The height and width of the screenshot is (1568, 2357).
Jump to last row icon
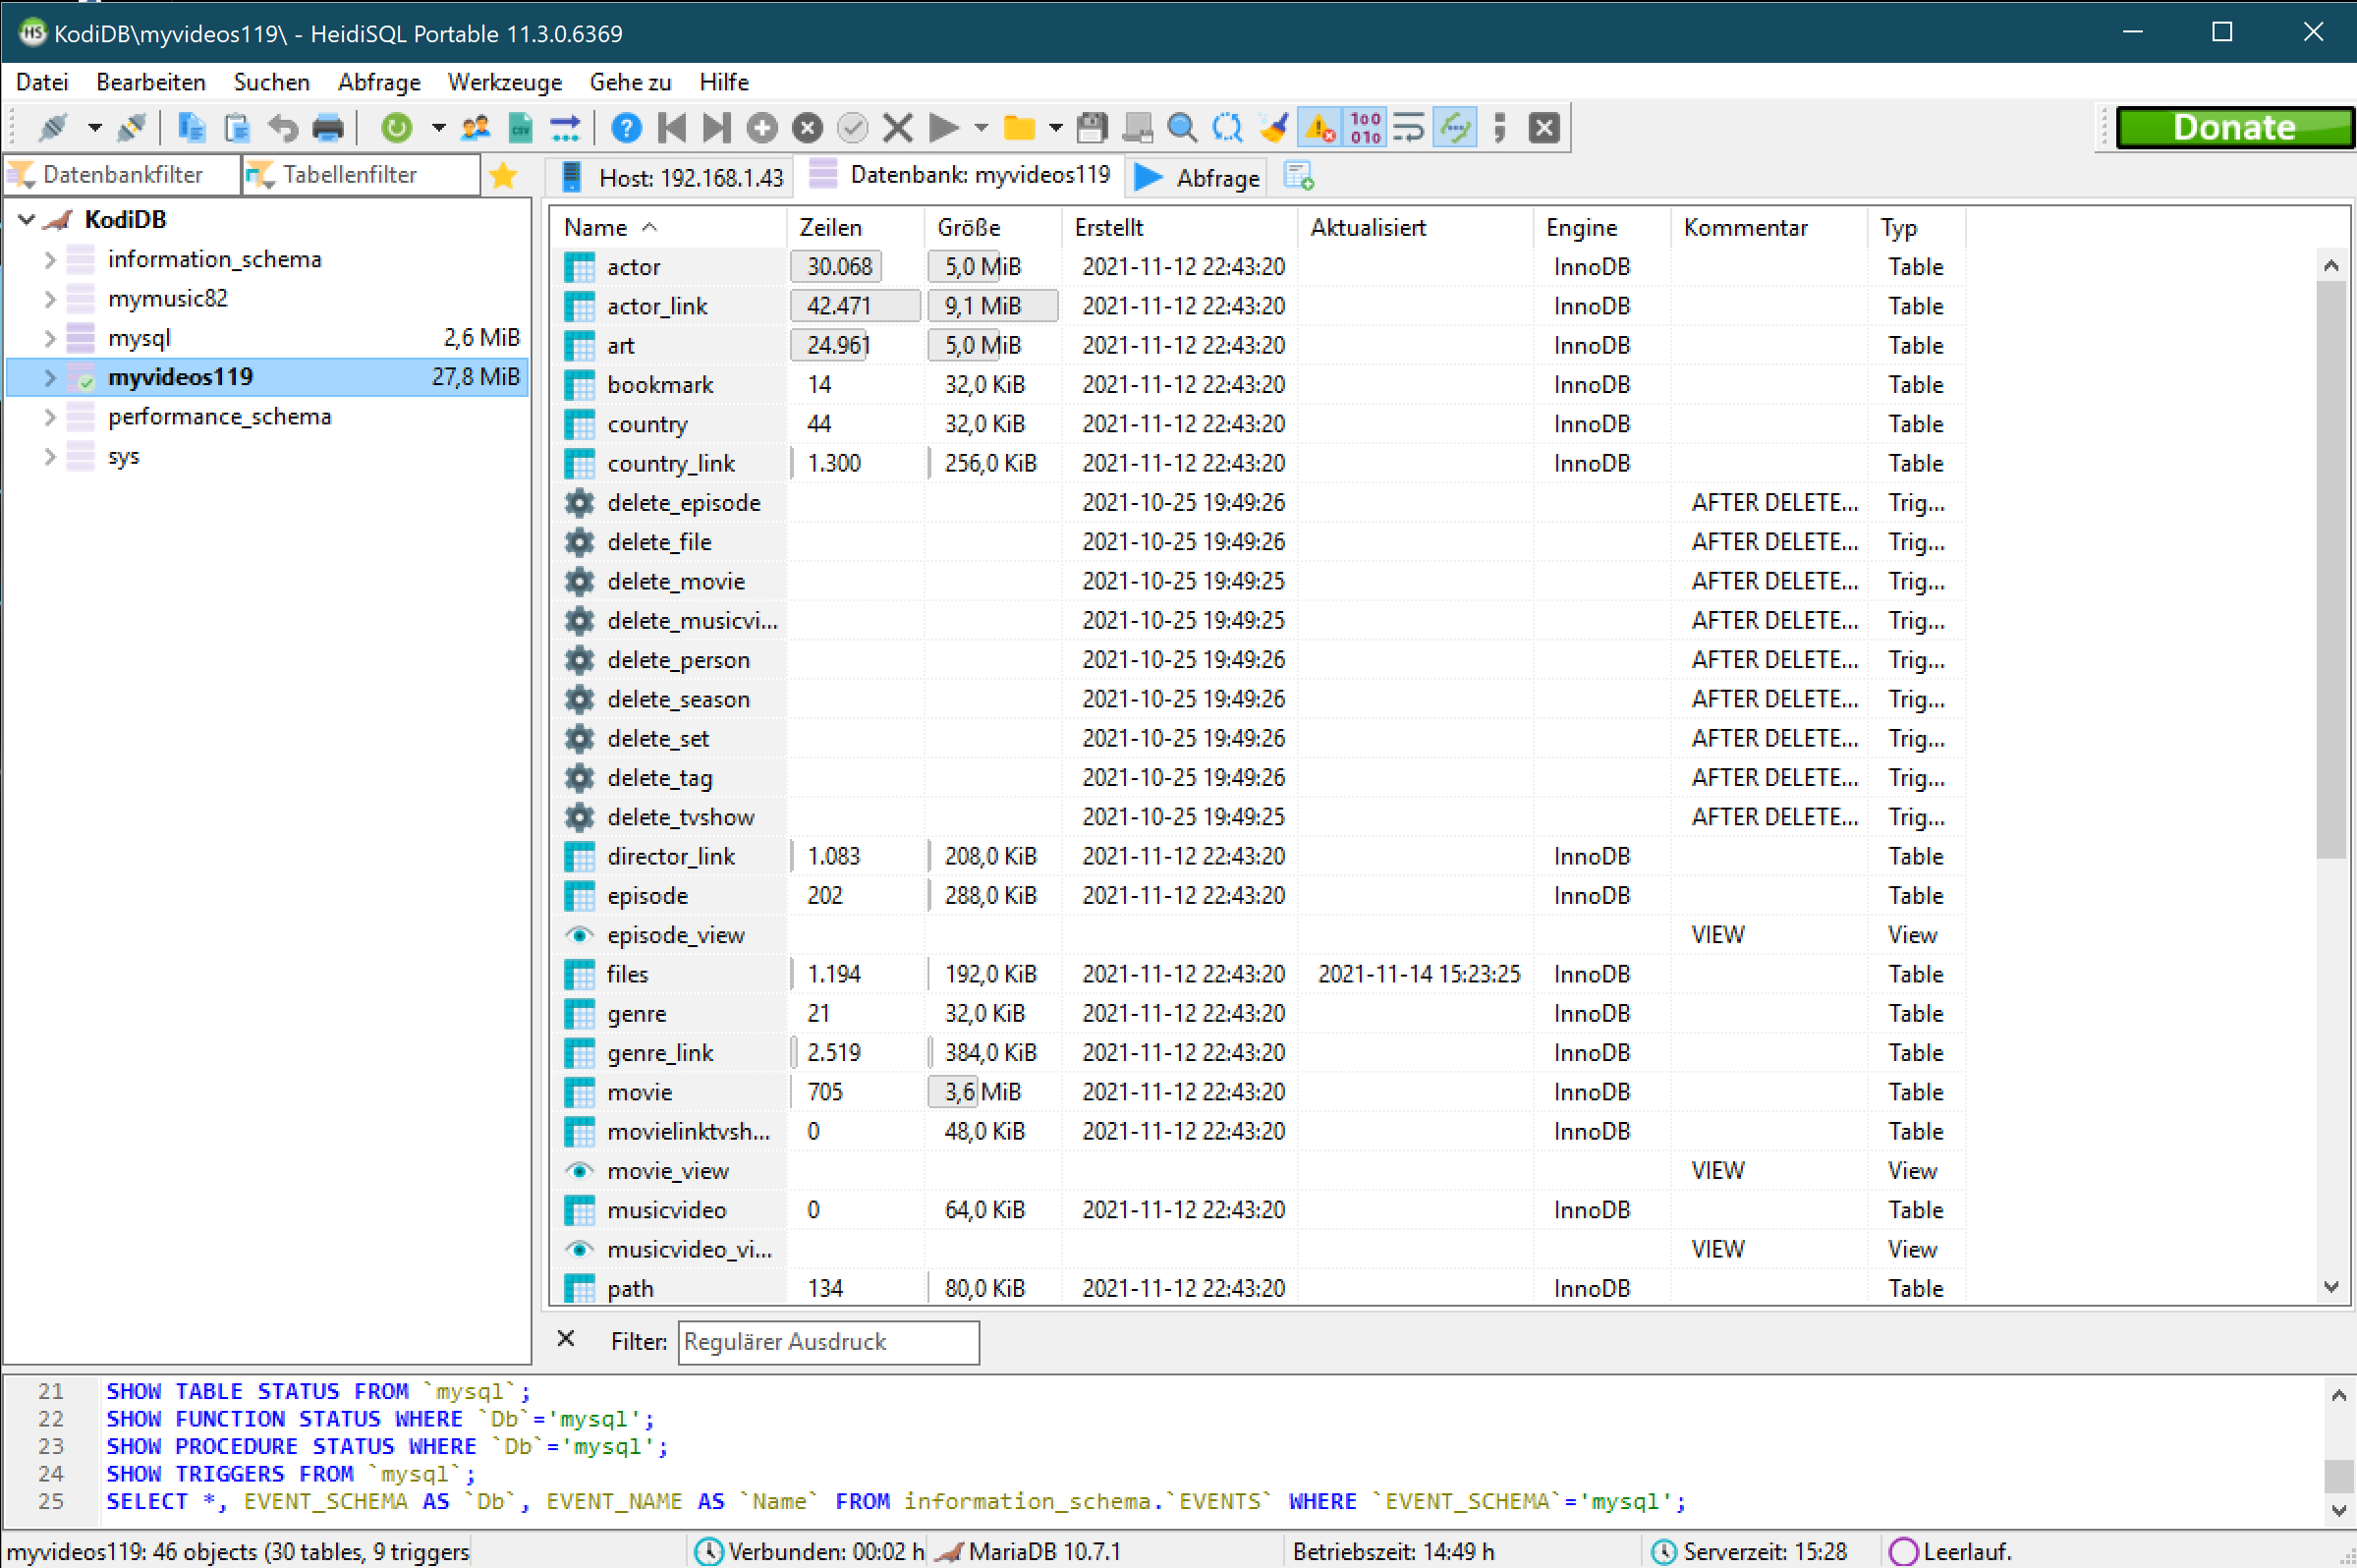[716, 128]
